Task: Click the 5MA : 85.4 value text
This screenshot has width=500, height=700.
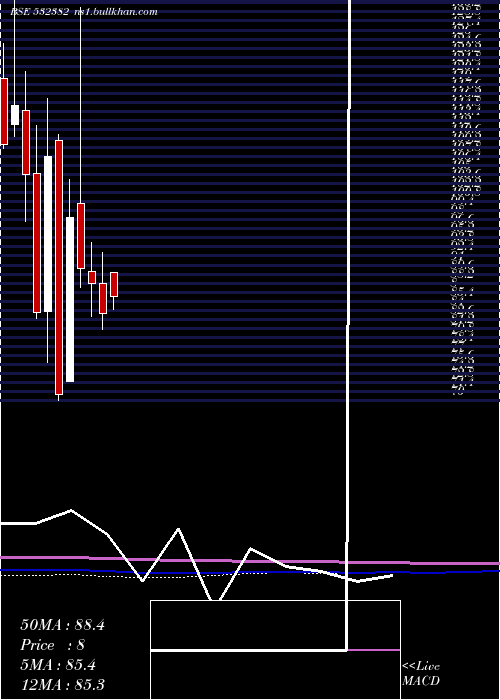Action: [58, 665]
